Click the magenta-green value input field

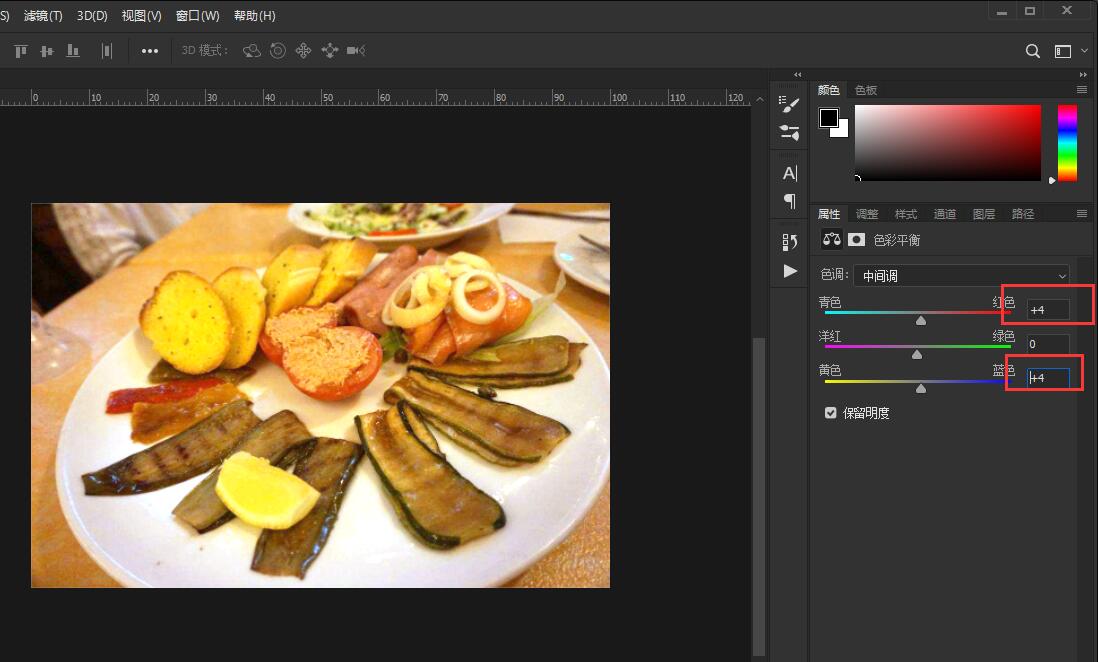tap(1048, 344)
